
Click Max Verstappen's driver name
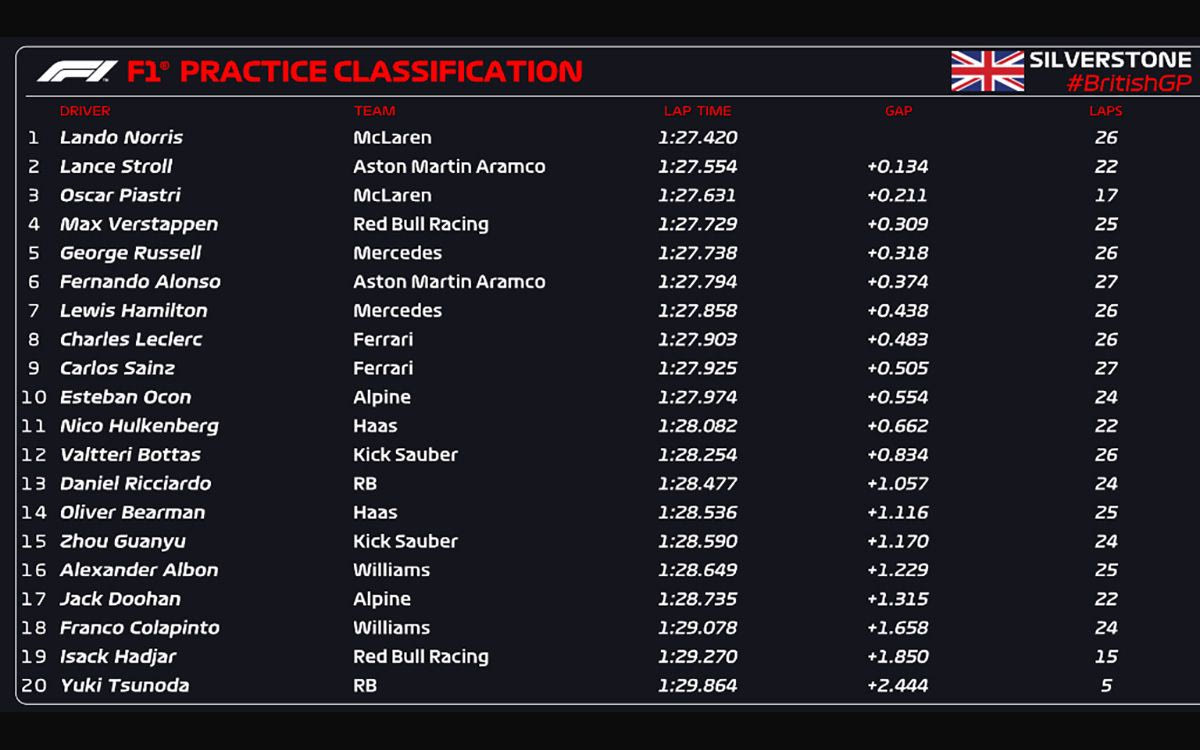pyautogui.click(x=138, y=224)
